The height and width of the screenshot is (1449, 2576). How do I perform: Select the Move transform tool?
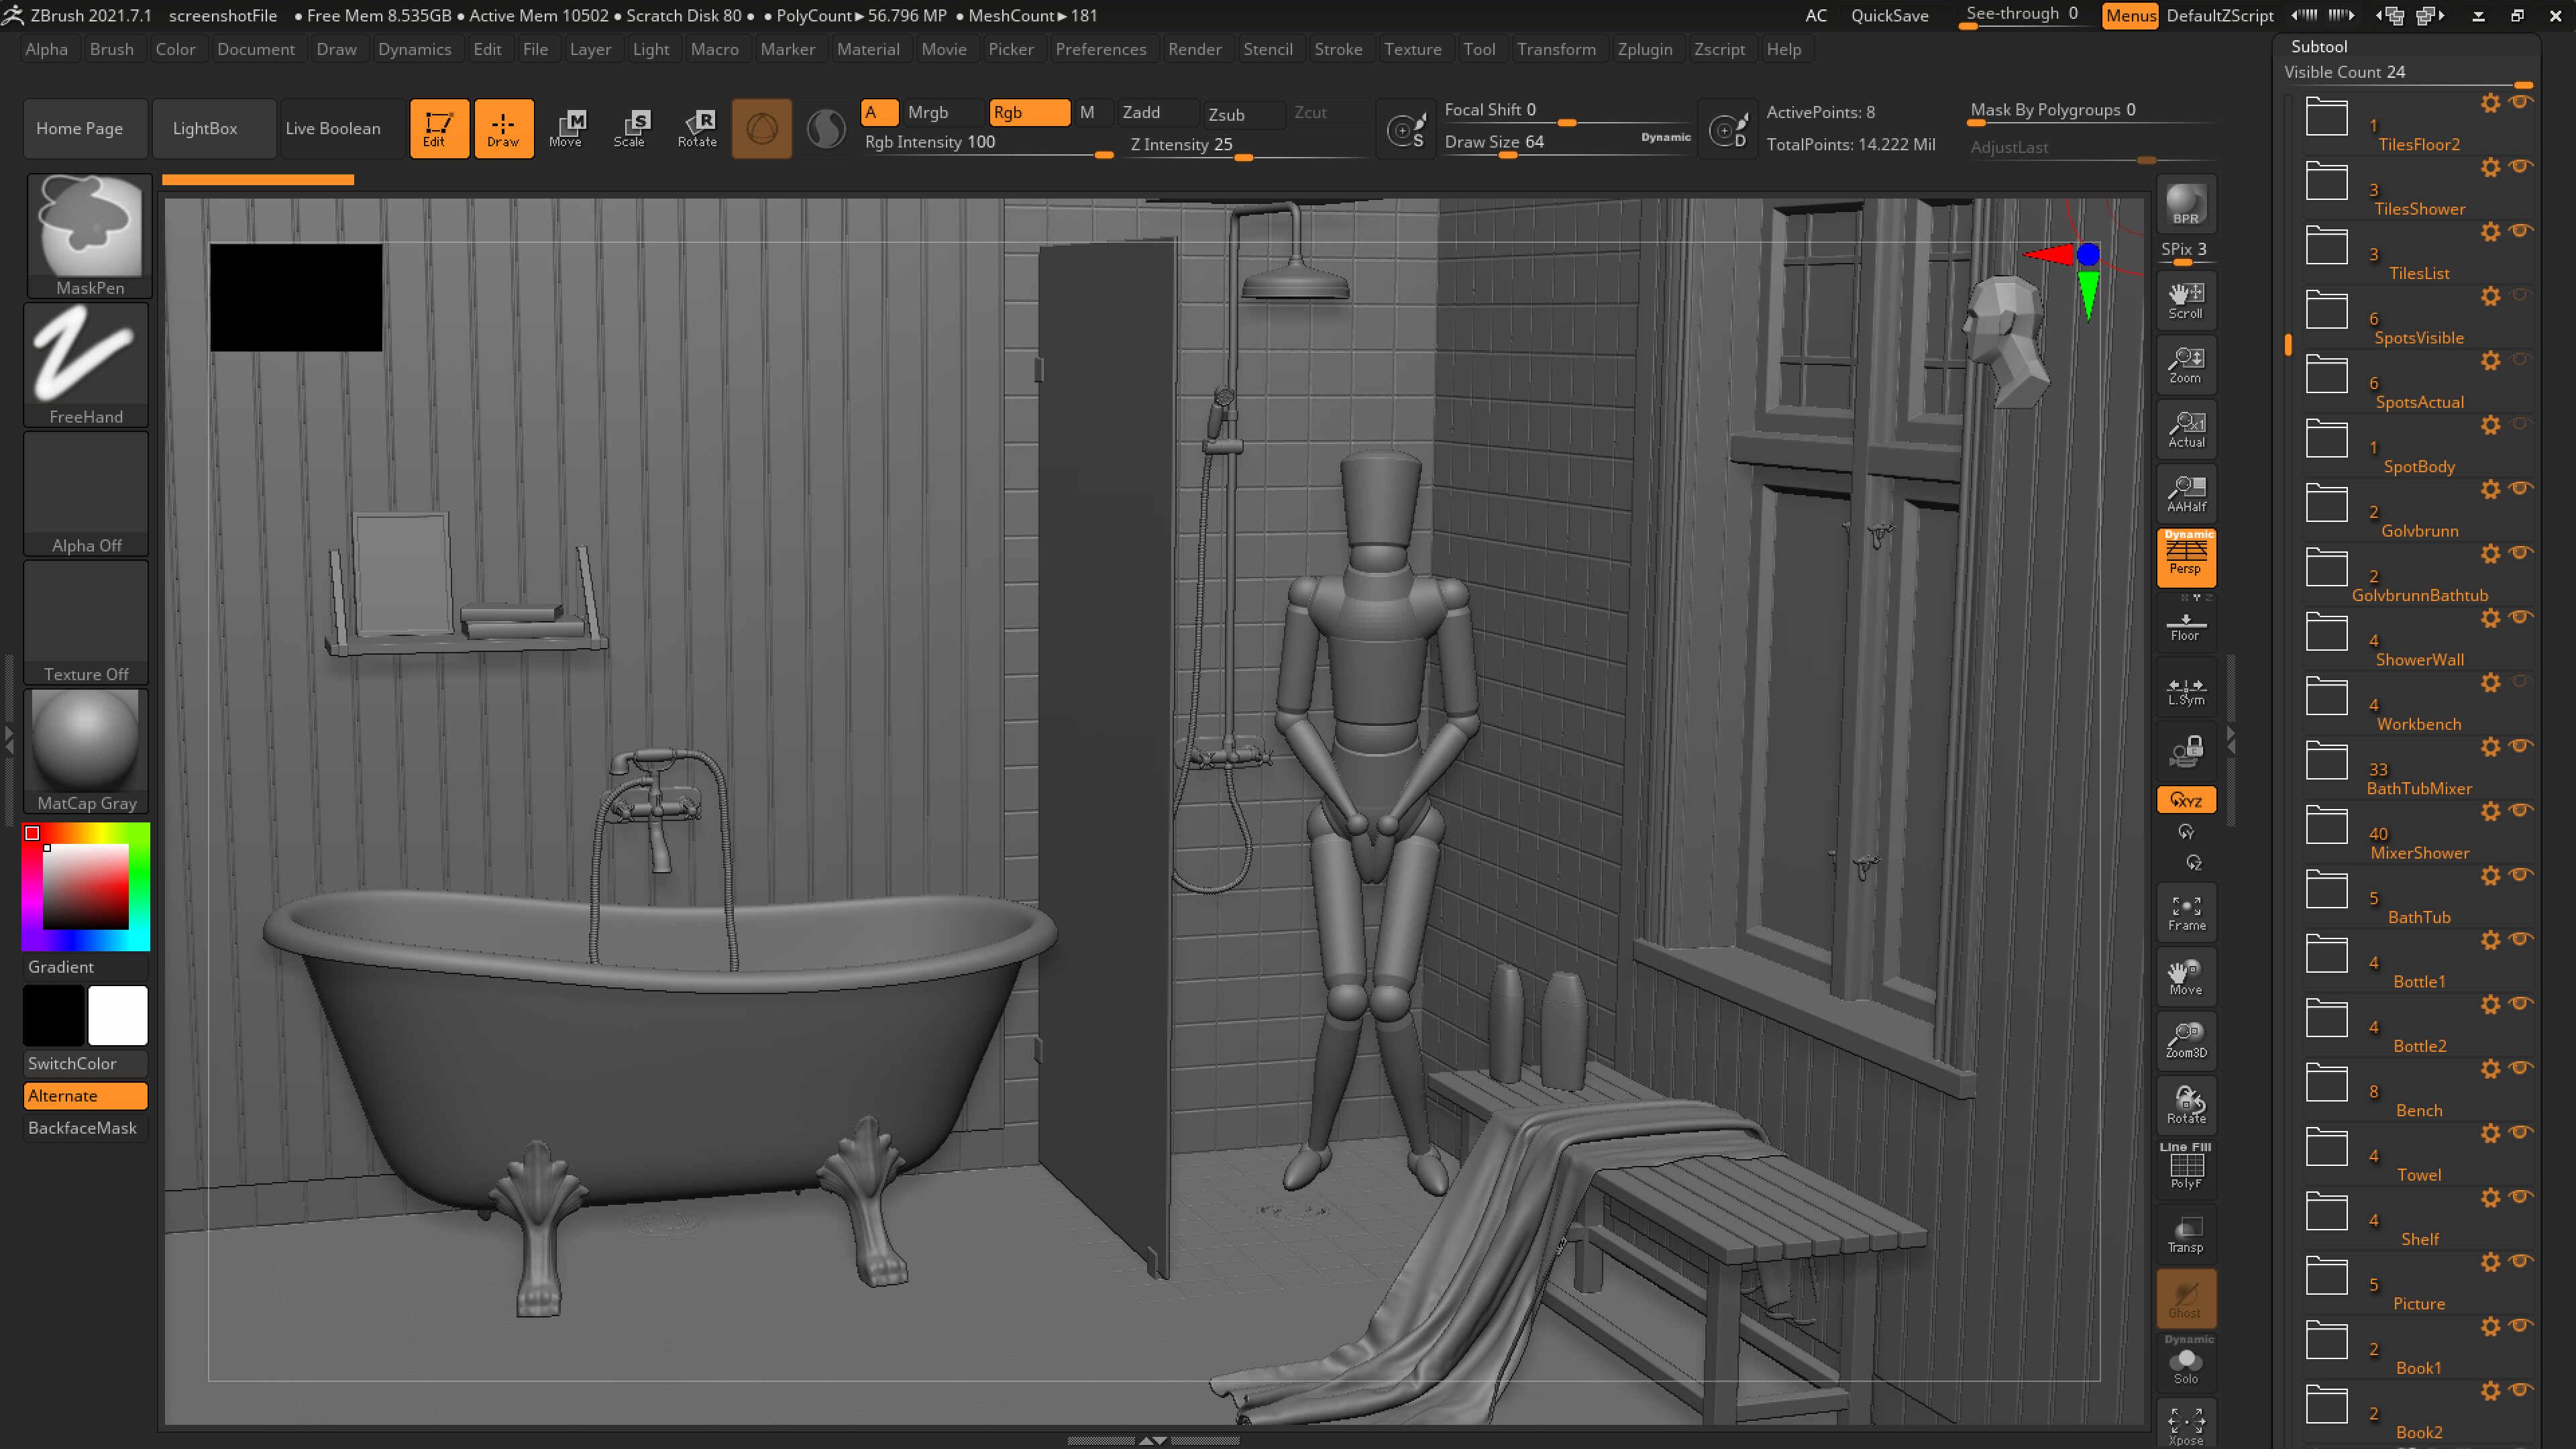(x=567, y=128)
